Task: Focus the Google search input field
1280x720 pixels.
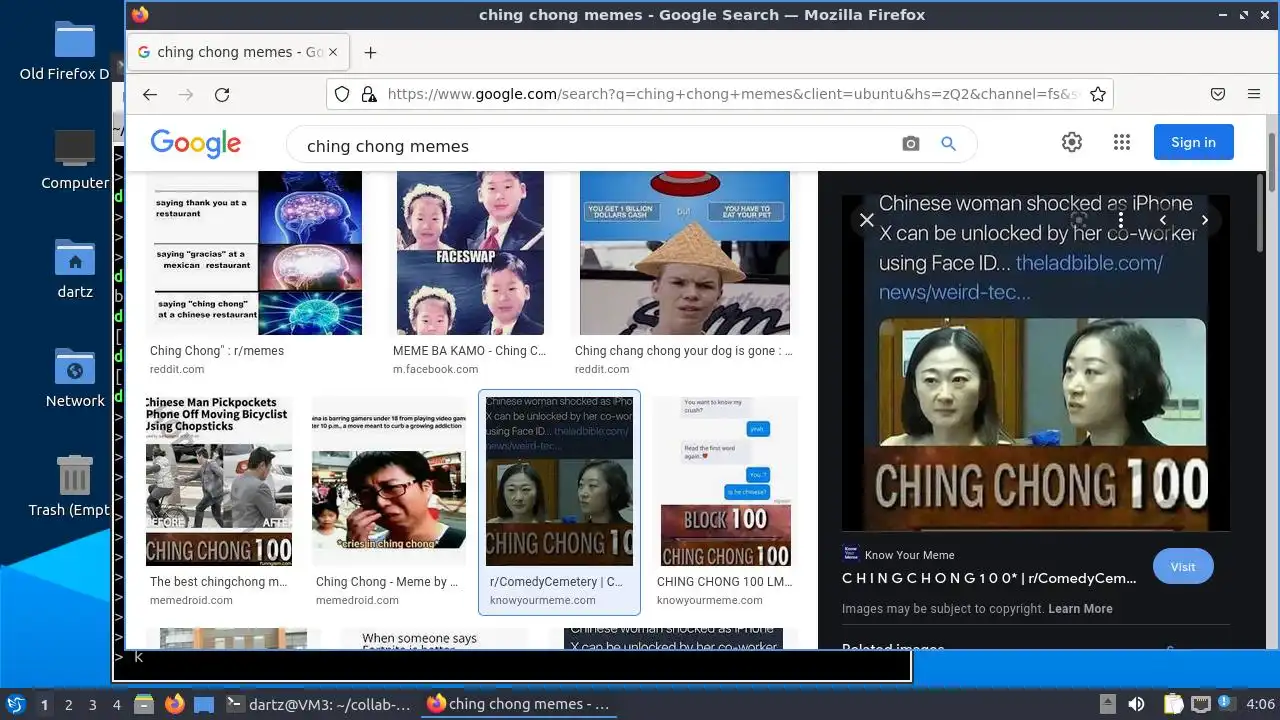Action: click(x=595, y=145)
